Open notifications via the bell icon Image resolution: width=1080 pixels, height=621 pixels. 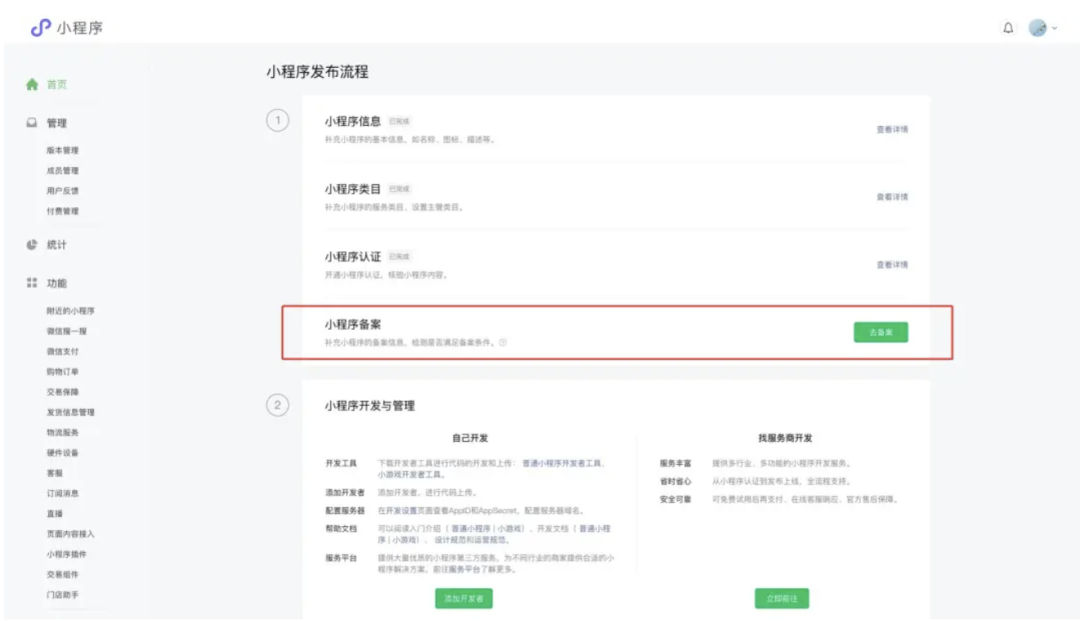click(1010, 27)
